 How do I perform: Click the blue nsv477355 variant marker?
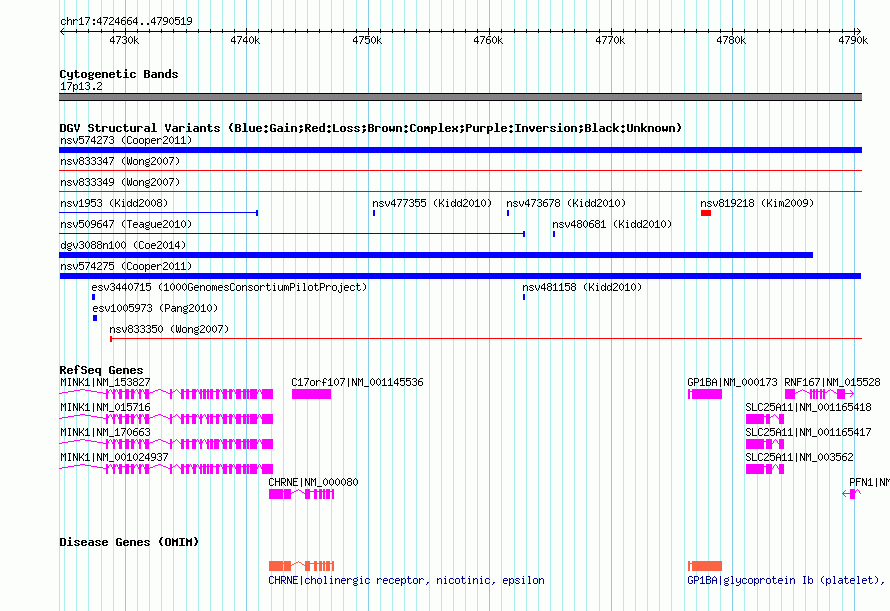374,213
